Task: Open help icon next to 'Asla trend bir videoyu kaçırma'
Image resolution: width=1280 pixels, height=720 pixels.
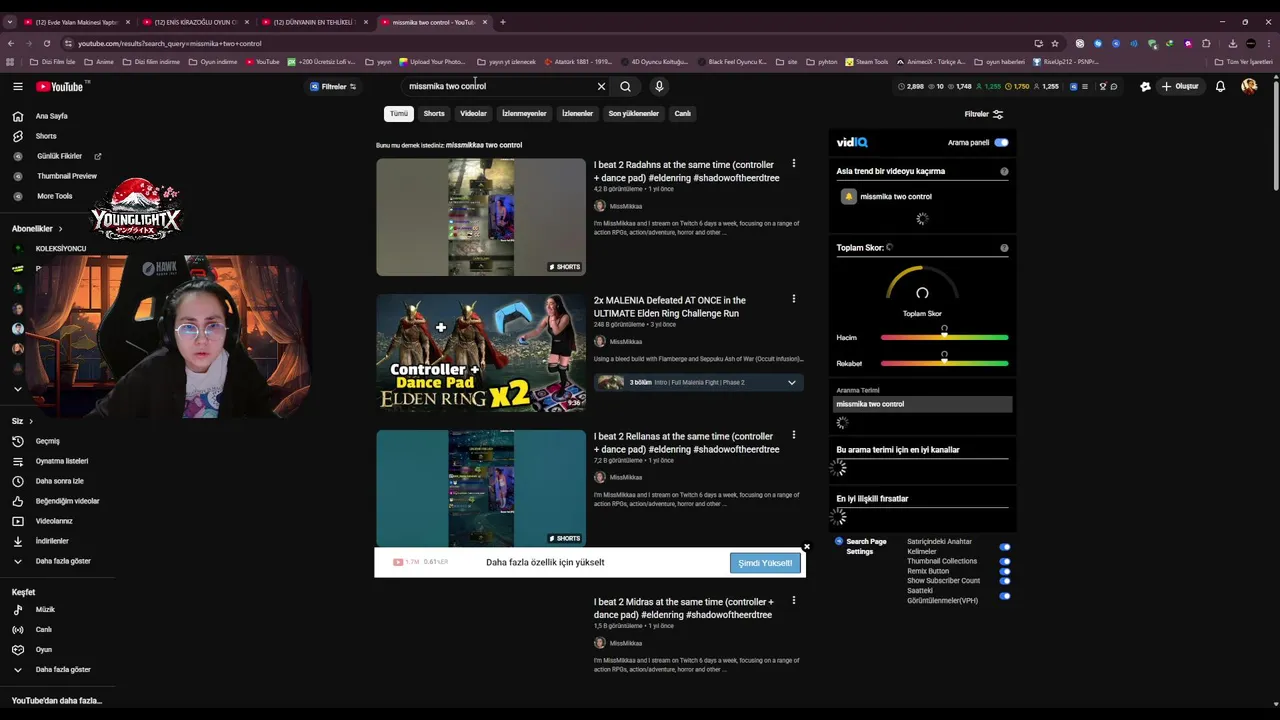Action: [x=1004, y=171]
